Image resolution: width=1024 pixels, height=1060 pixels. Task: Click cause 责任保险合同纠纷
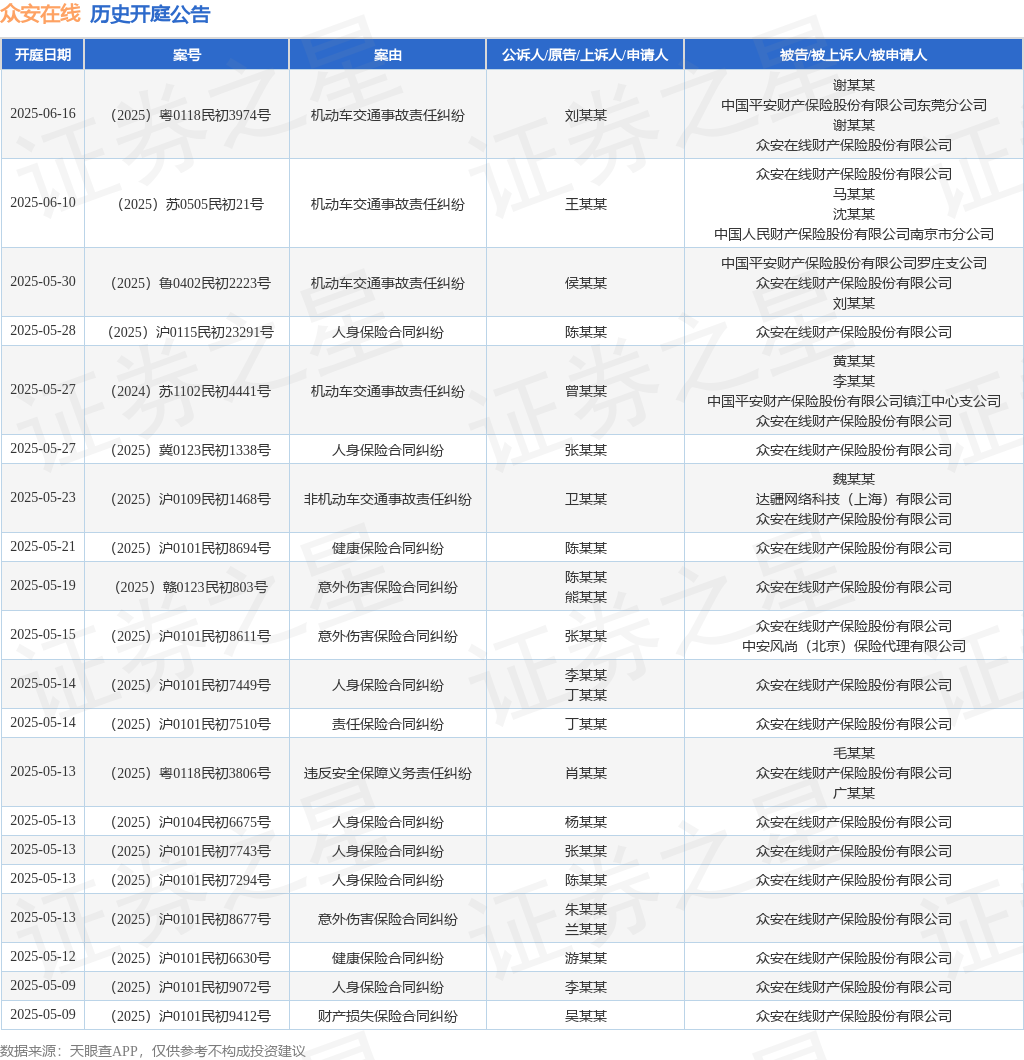pos(387,725)
